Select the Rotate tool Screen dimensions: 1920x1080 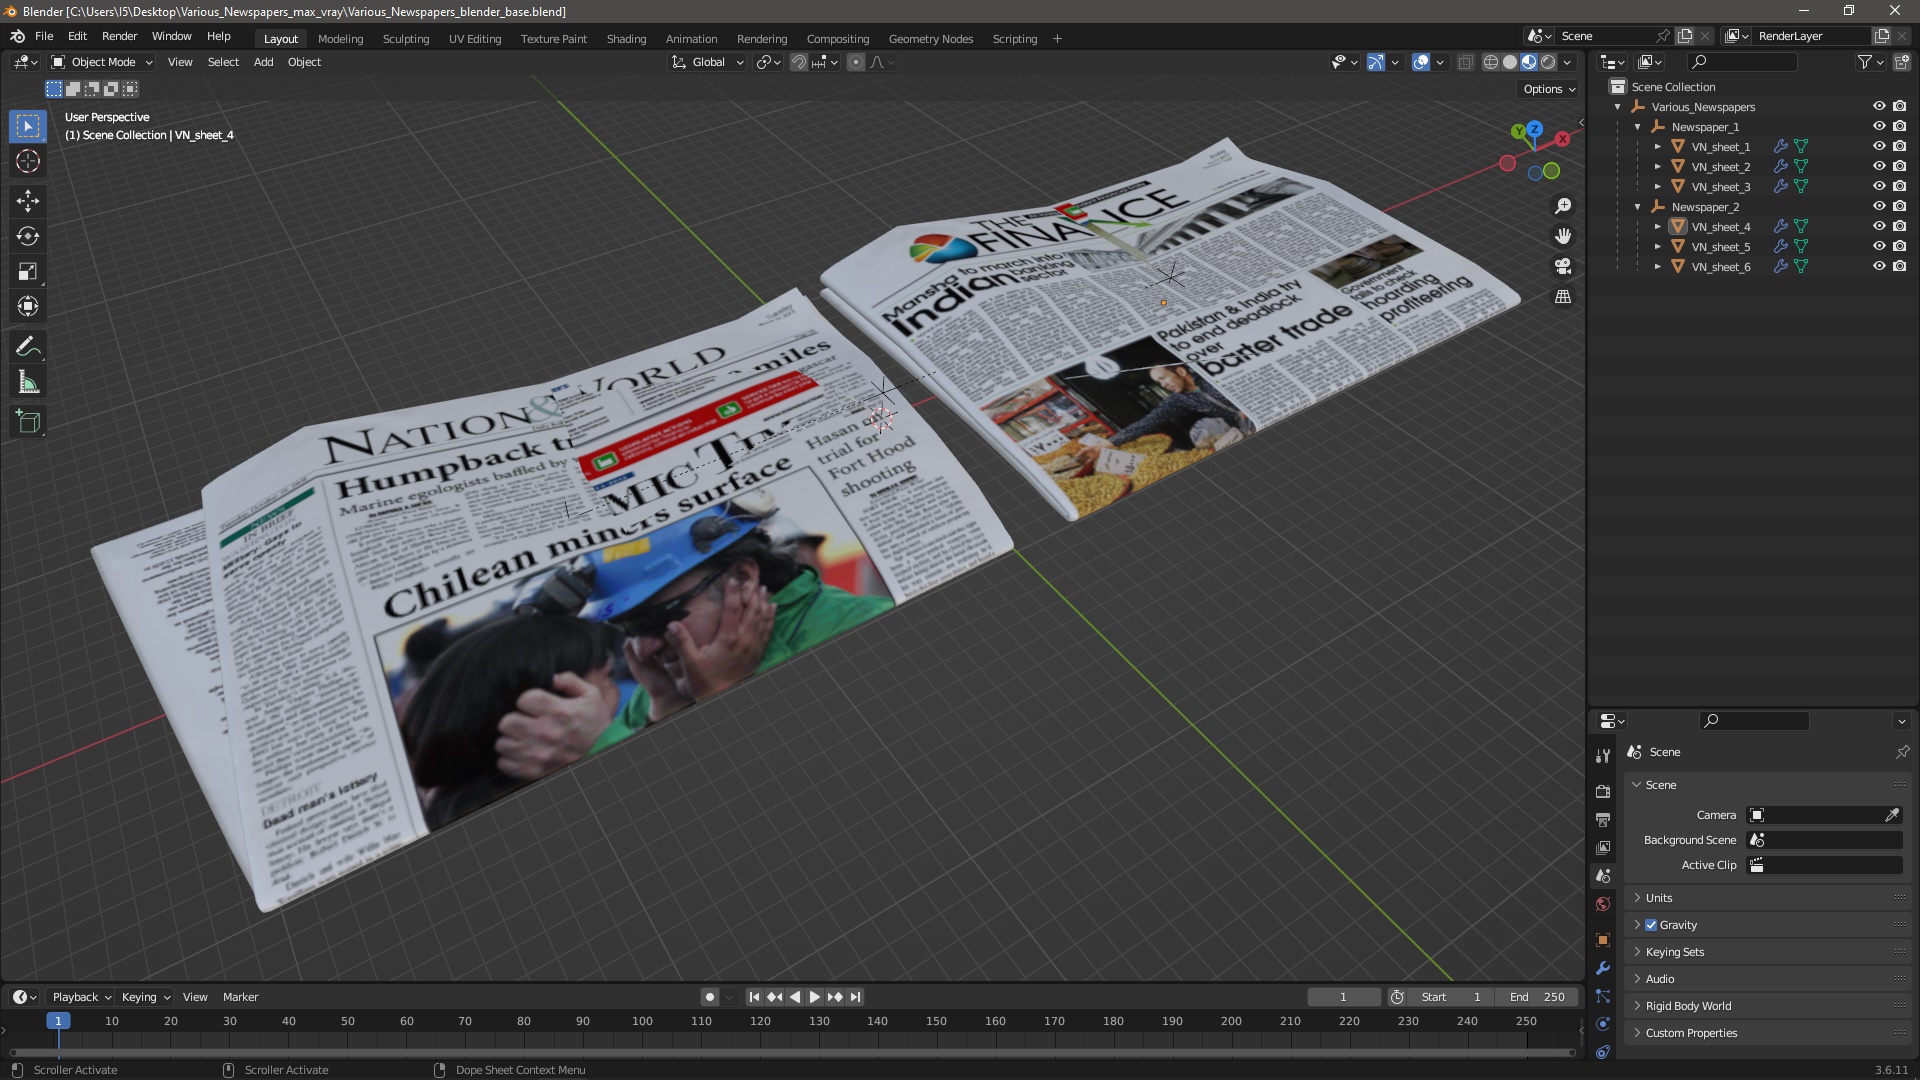point(28,237)
